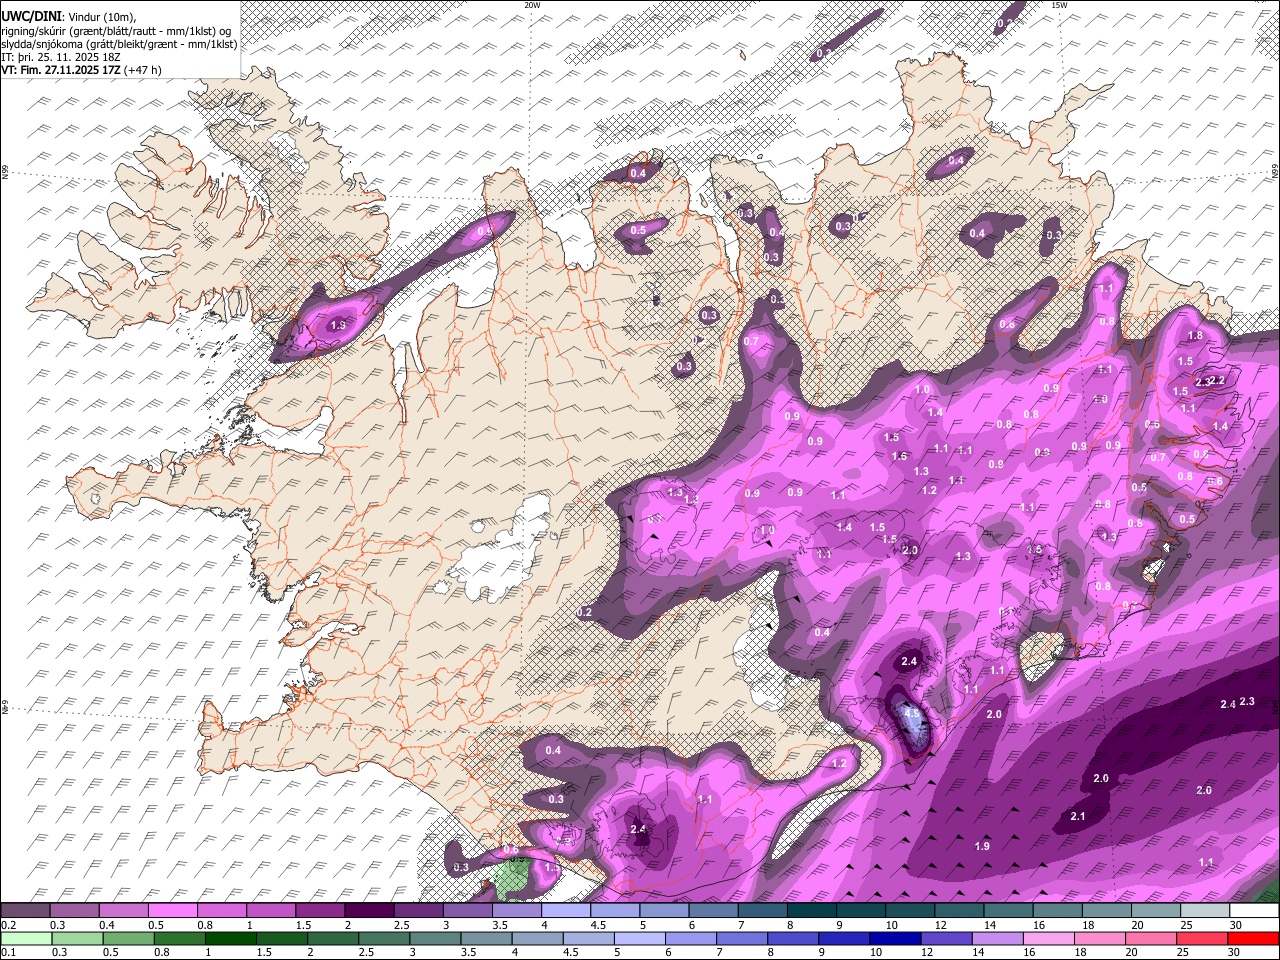
Task: Select the bright red swatch labeled 30 in lower legend
Action: click(1253, 938)
